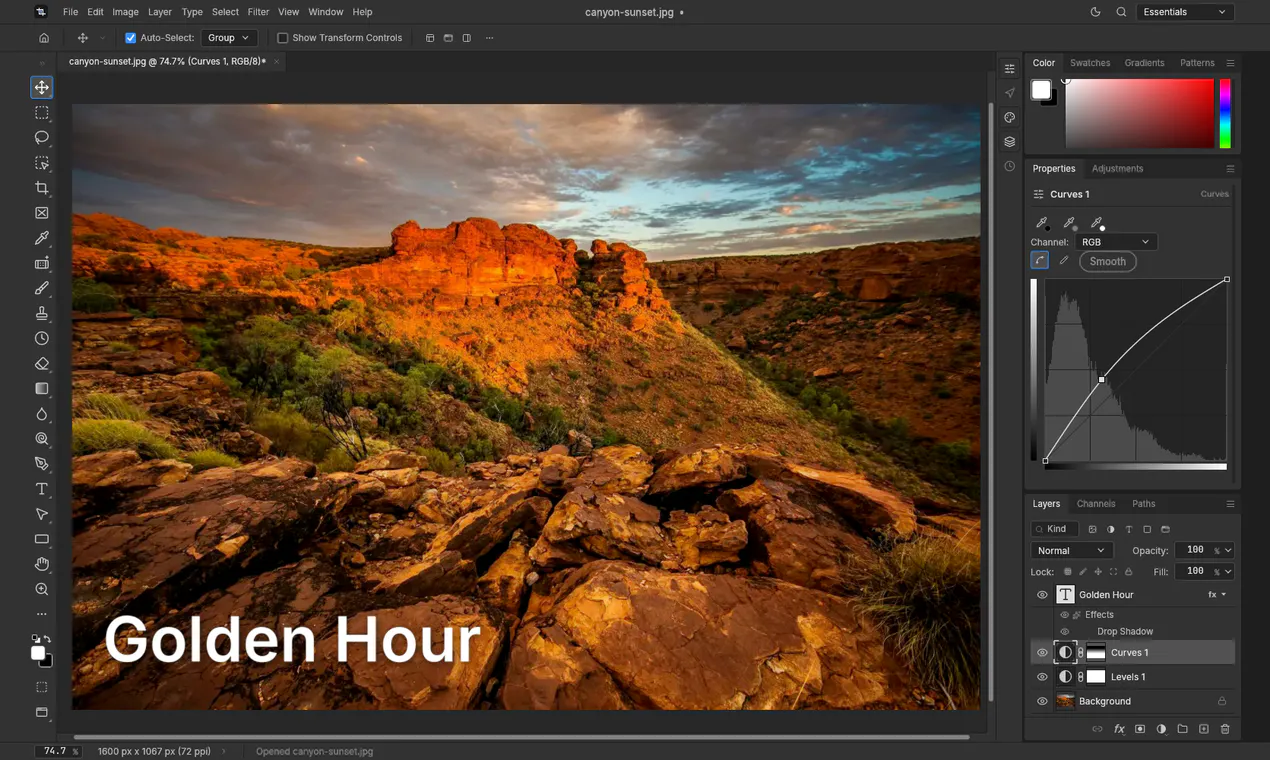This screenshot has width=1270, height=760.
Task: Create a new adjustment layer
Action: [1161, 729]
